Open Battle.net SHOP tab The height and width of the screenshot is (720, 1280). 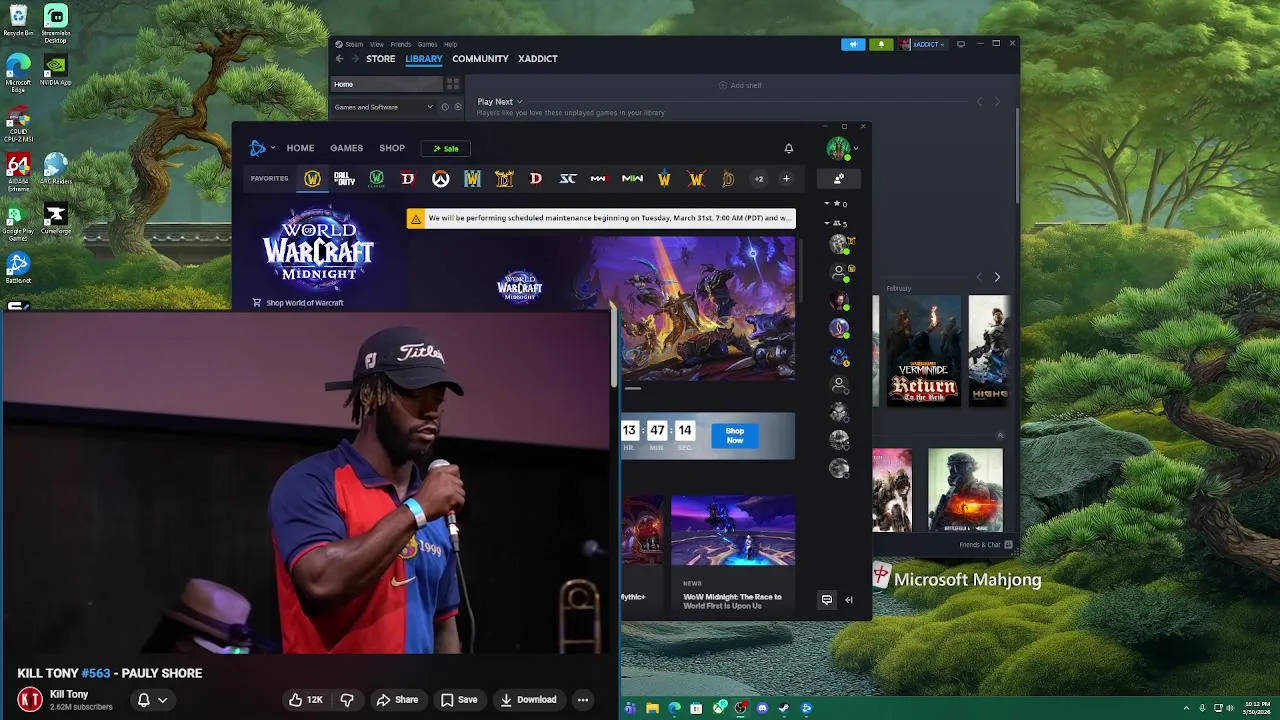coord(392,148)
